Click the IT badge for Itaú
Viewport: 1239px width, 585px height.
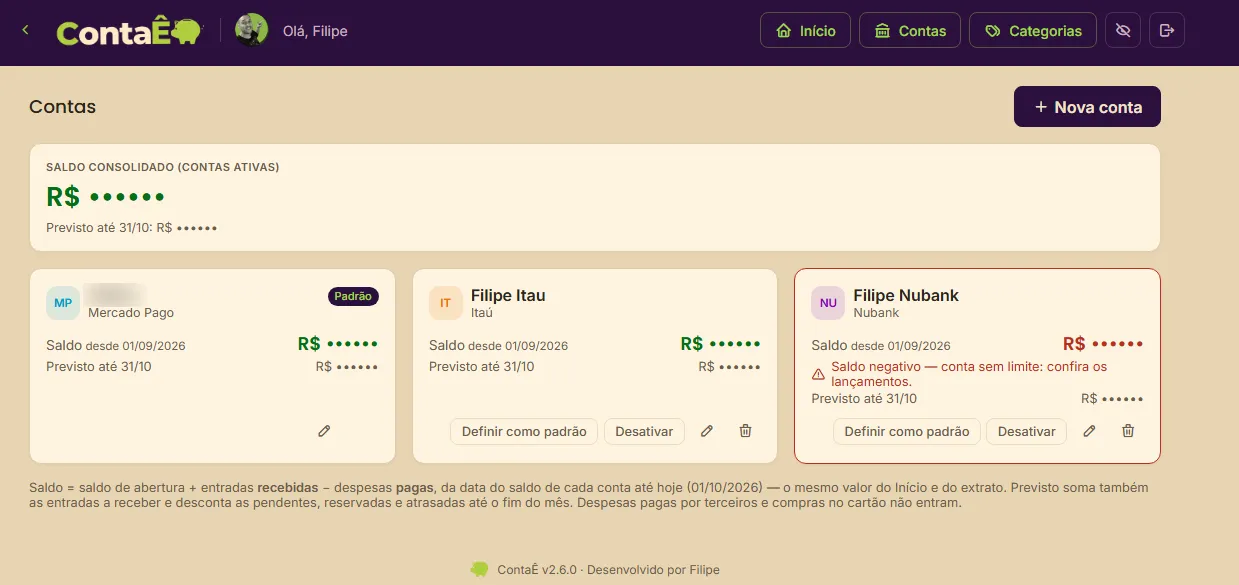(446, 303)
